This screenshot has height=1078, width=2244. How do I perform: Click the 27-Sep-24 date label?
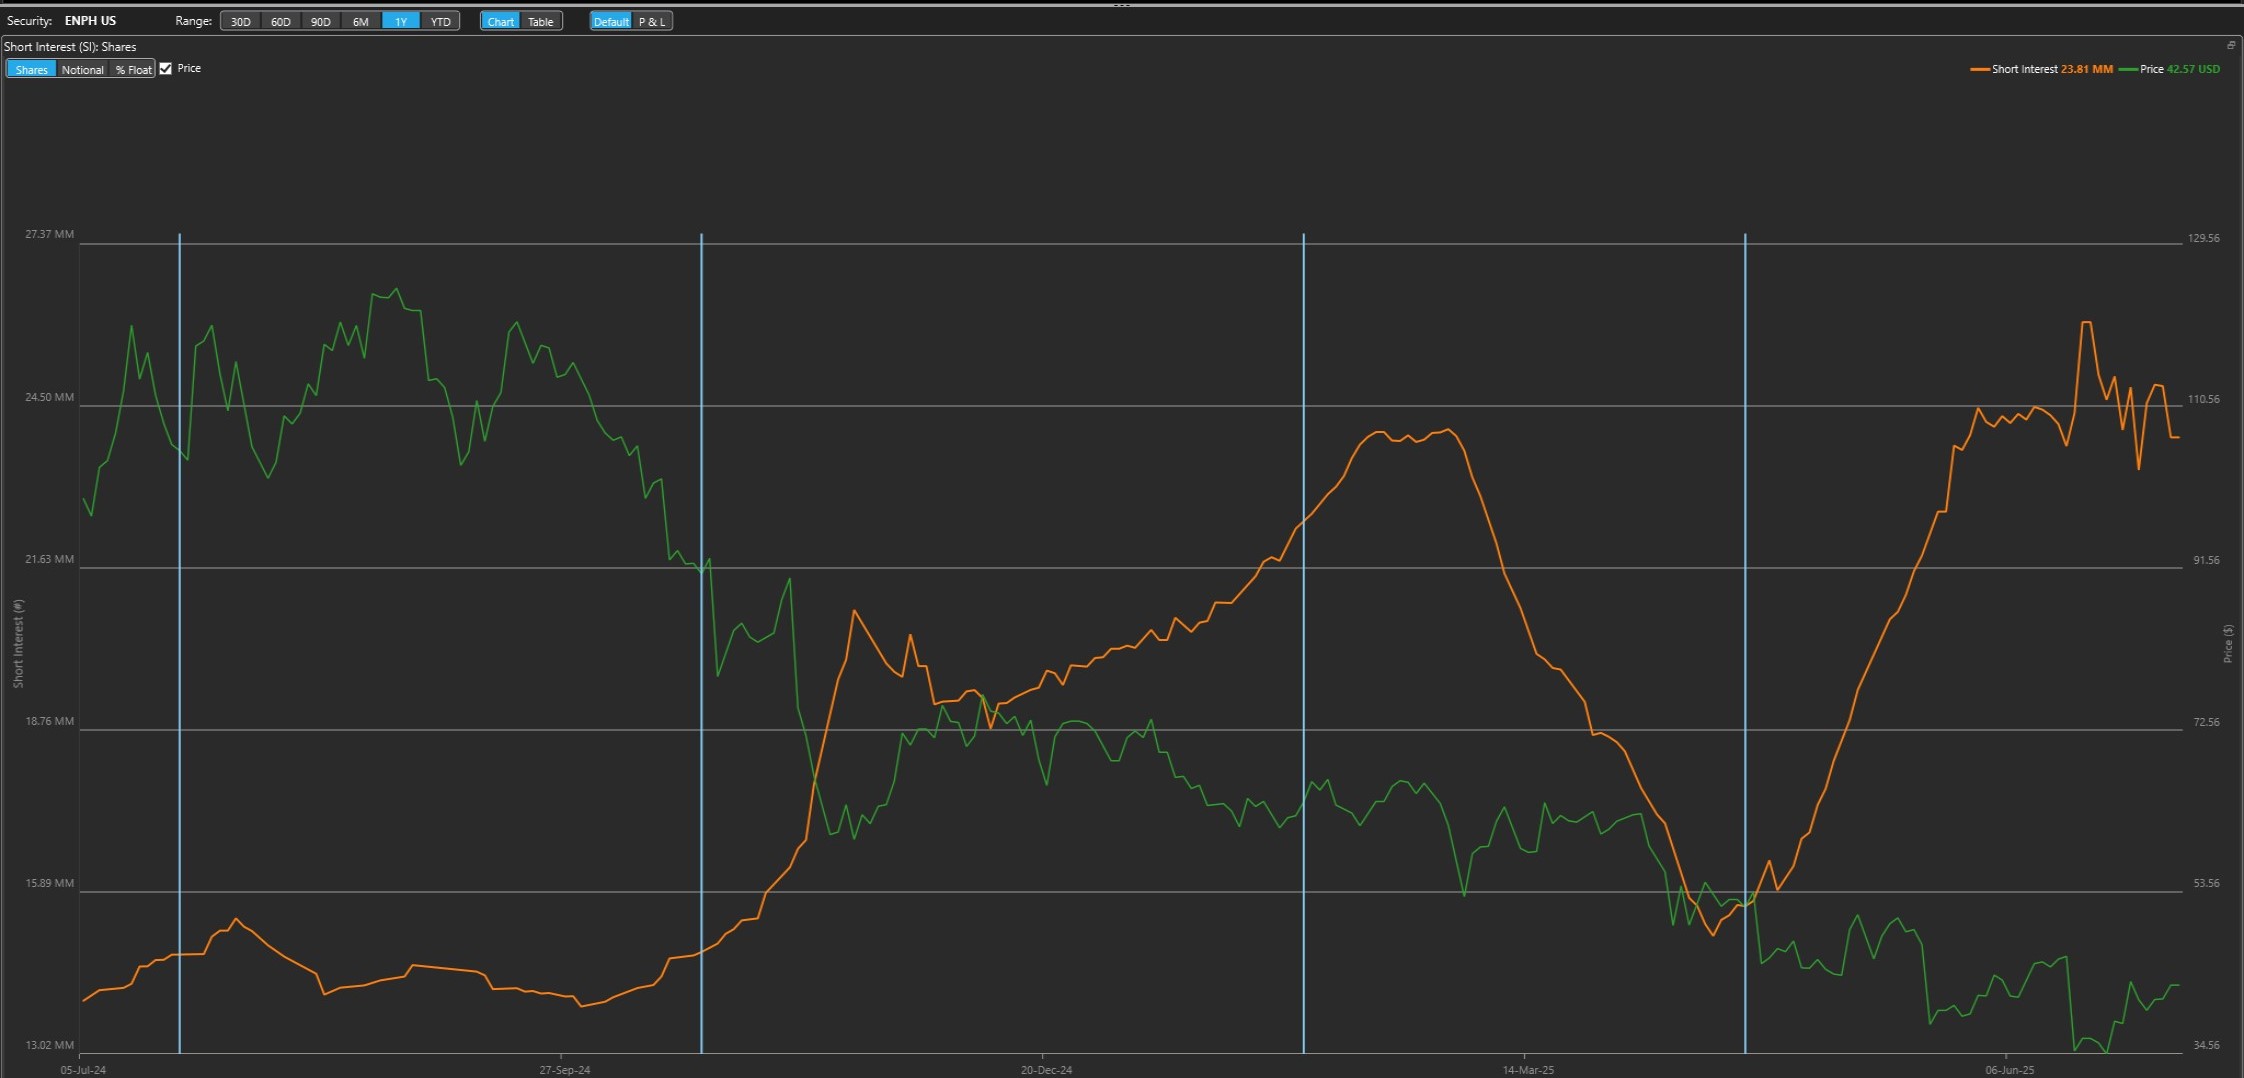[x=565, y=1070]
